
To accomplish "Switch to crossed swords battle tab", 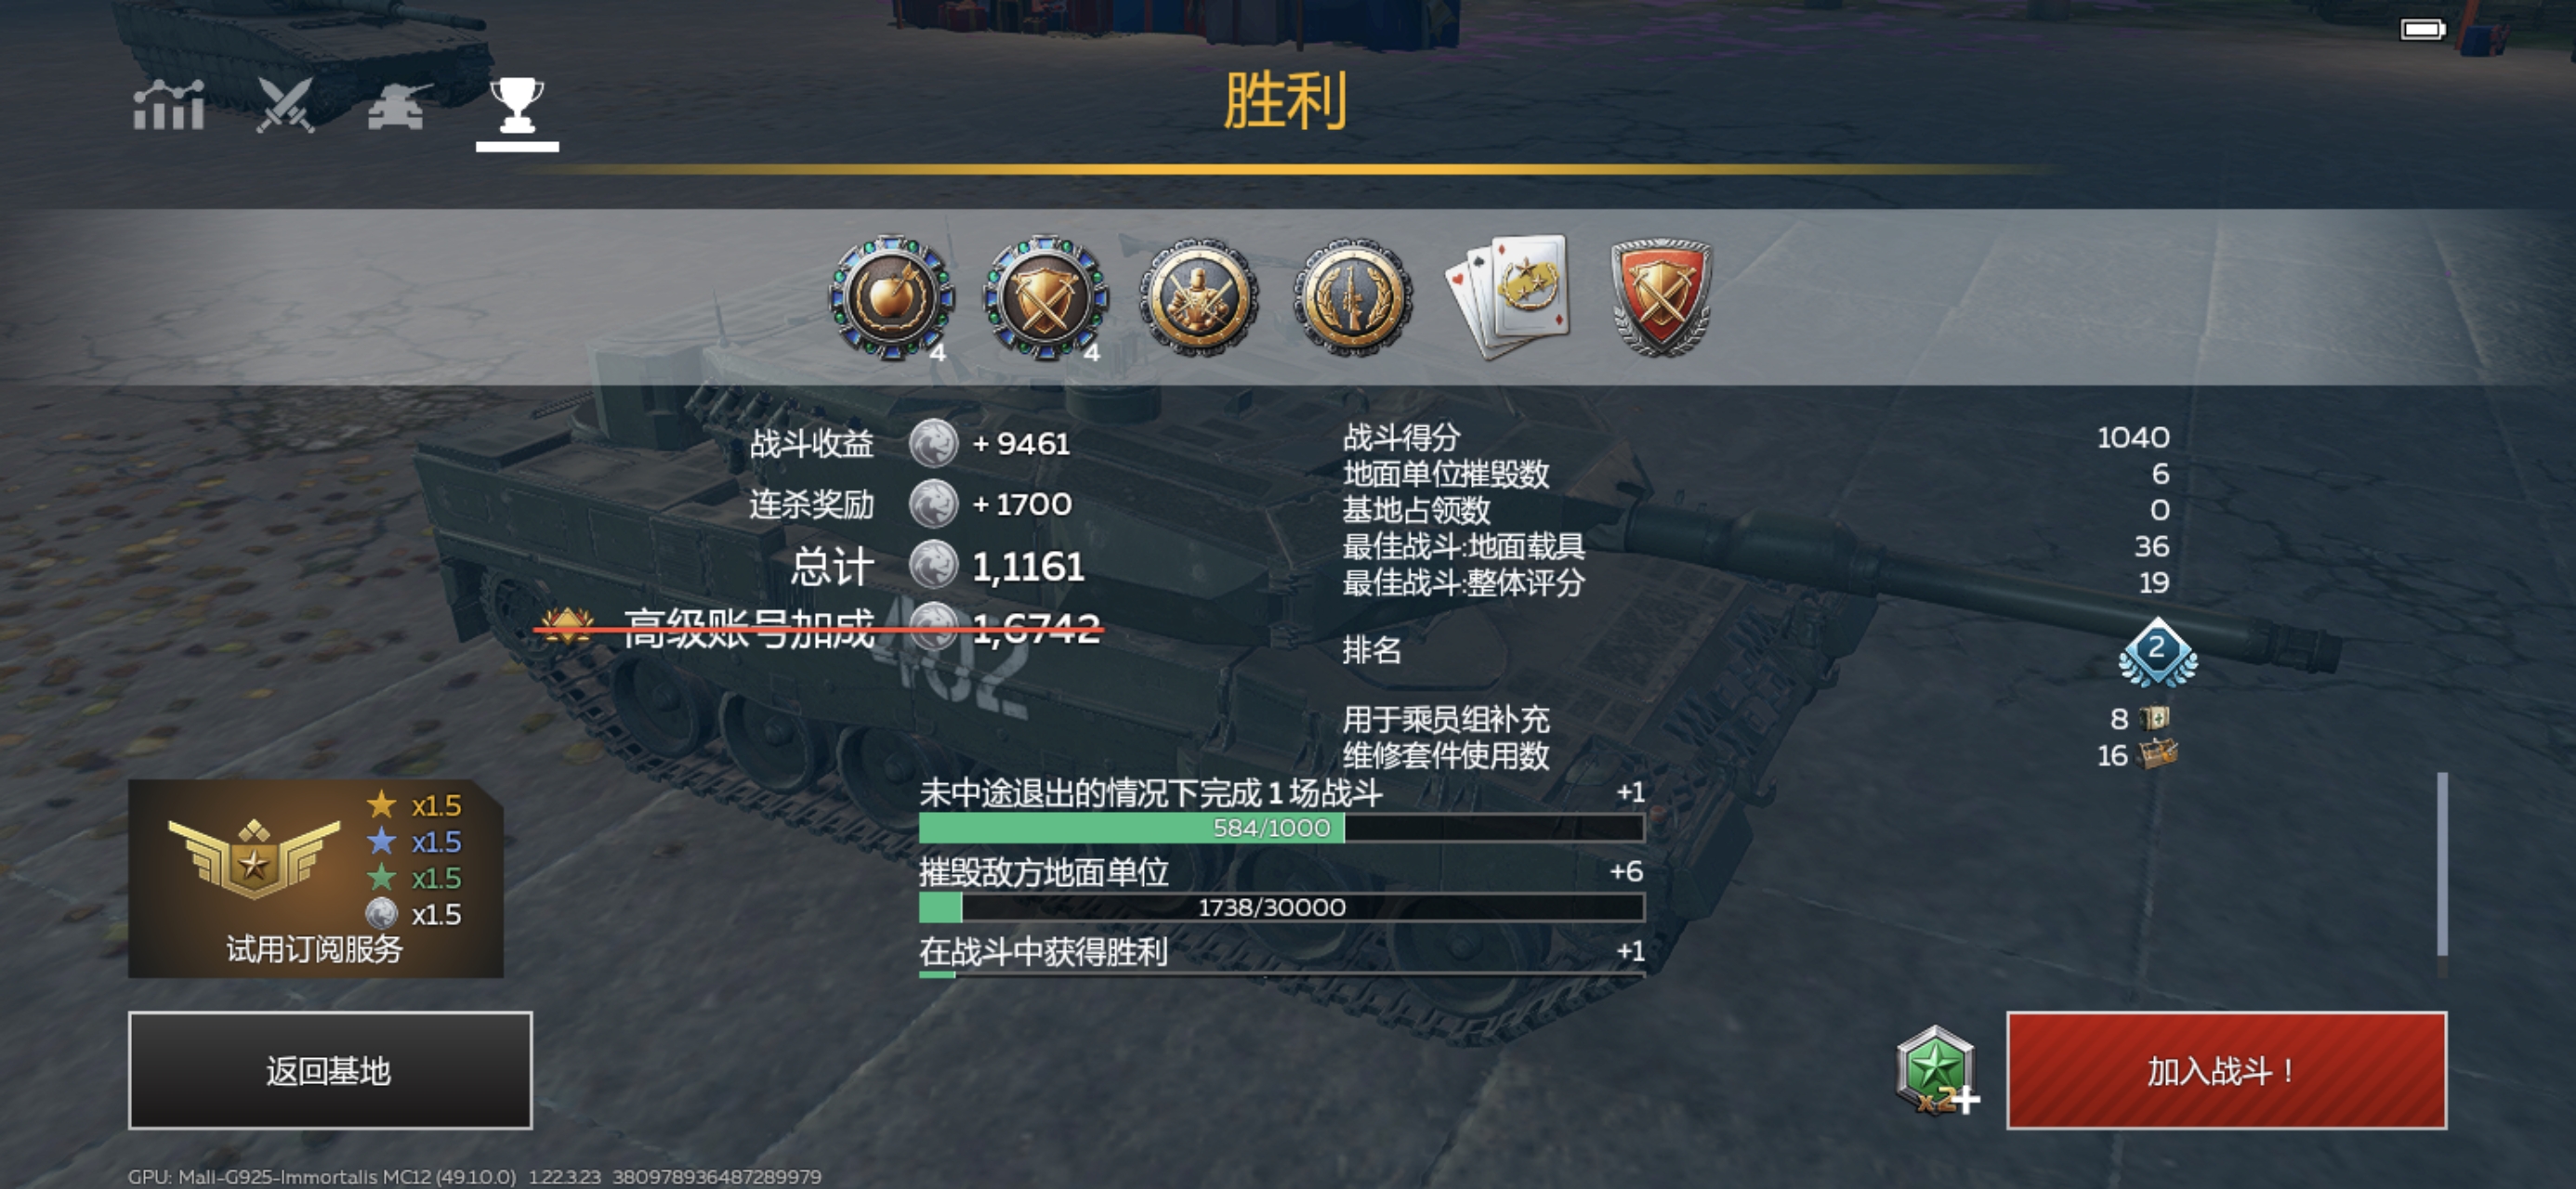I will pyautogui.click(x=285, y=105).
